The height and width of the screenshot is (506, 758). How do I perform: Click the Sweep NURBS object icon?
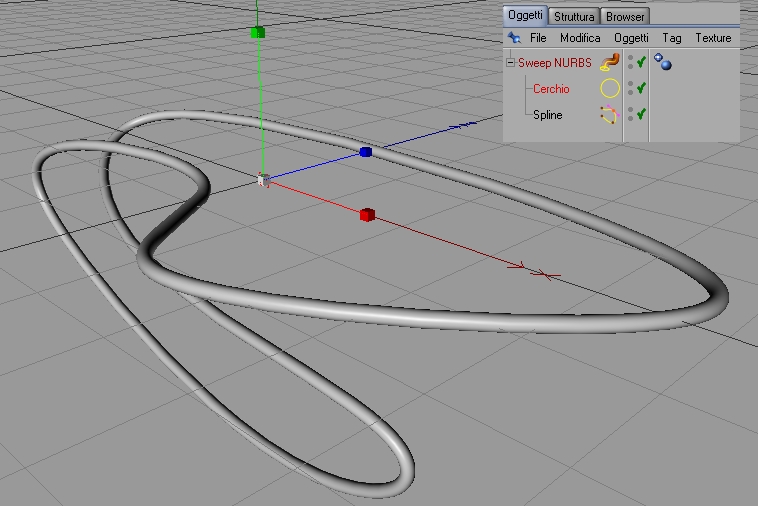[x=610, y=62]
